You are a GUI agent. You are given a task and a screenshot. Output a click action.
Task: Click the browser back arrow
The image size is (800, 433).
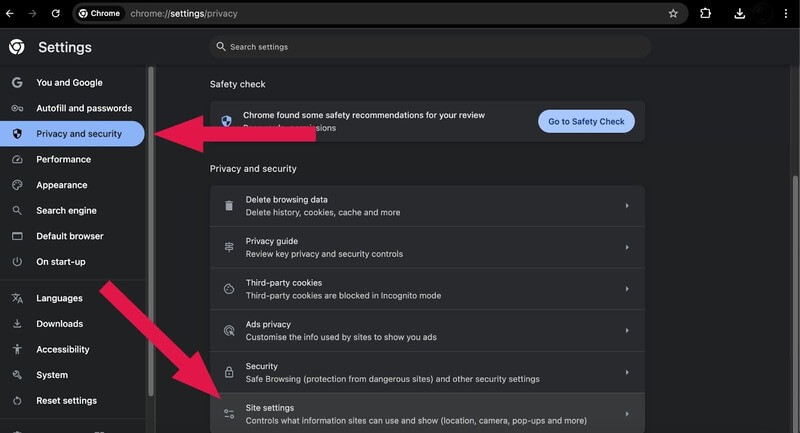pos(10,13)
